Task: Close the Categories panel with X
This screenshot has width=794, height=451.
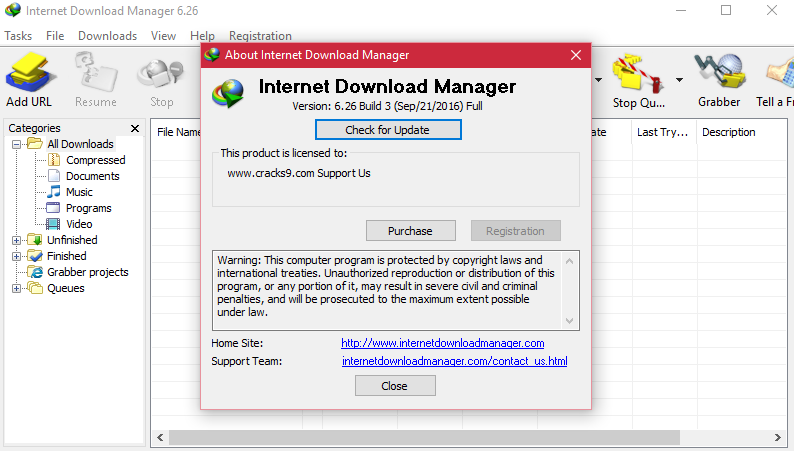Action: [x=135, y=128]
